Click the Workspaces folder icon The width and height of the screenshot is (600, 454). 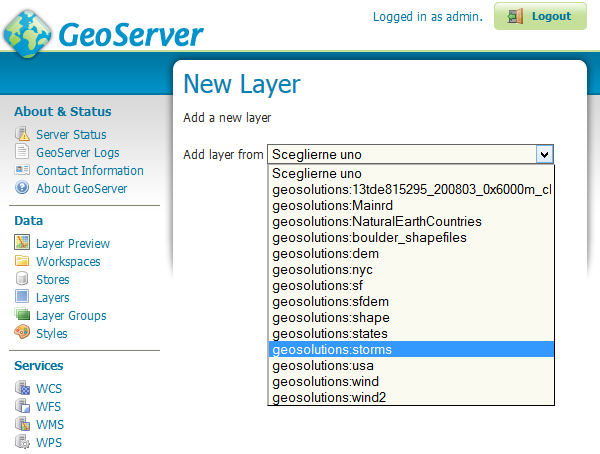(22, 260)
